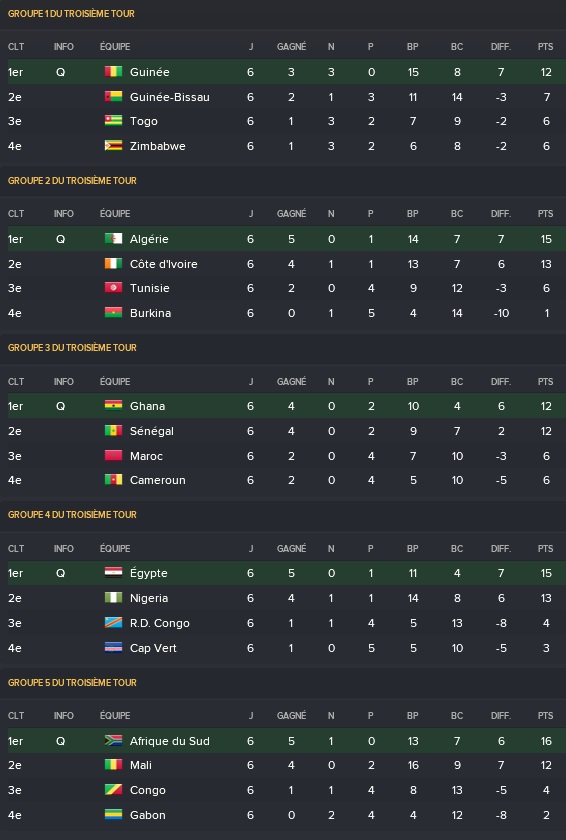Select the Gabon row in Groupe 5
Image resolution: width=566 pixels, height=840 pixels.
tap(283, 815)
